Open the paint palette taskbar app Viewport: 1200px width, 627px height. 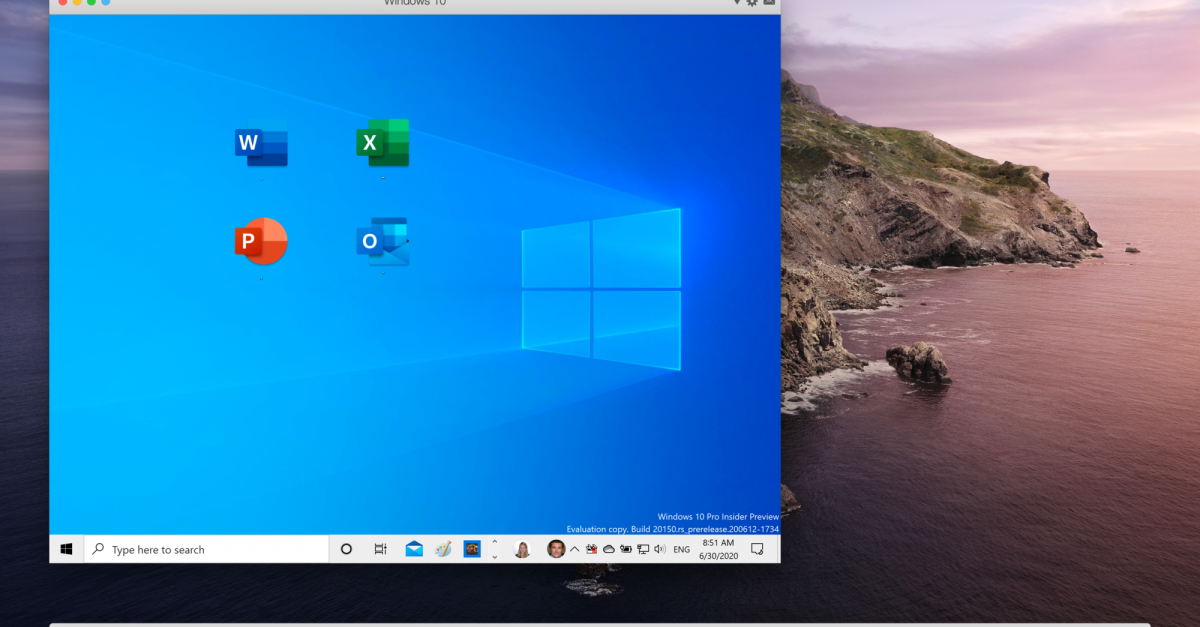coord(443,549)
